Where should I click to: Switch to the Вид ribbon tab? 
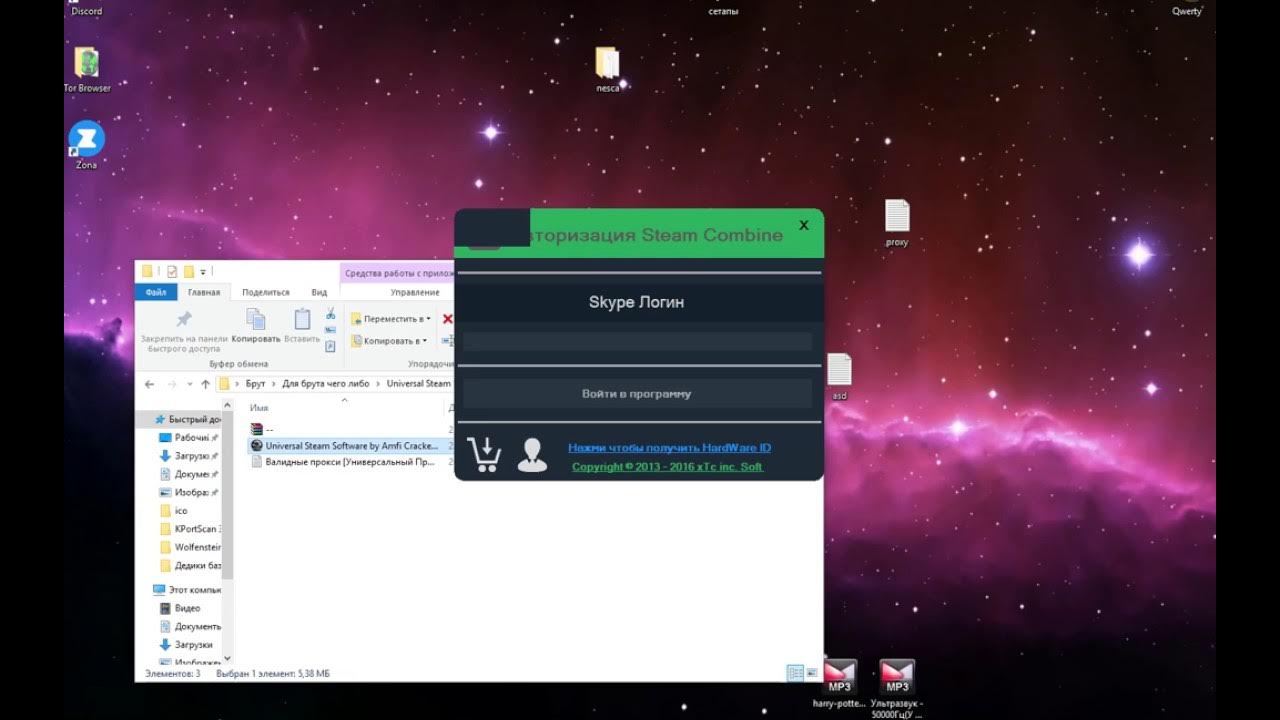tap(319, 292)
